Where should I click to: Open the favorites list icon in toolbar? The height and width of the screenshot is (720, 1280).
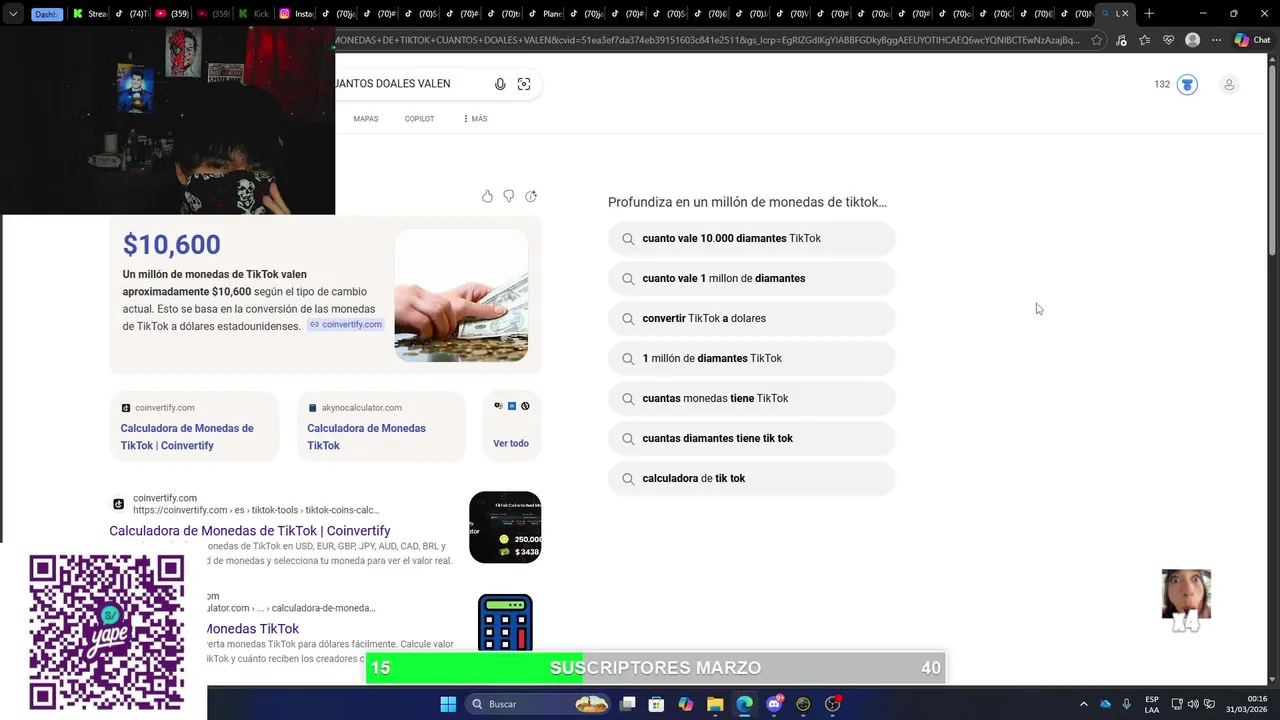pyautogui.click(x=1145, y=40)
